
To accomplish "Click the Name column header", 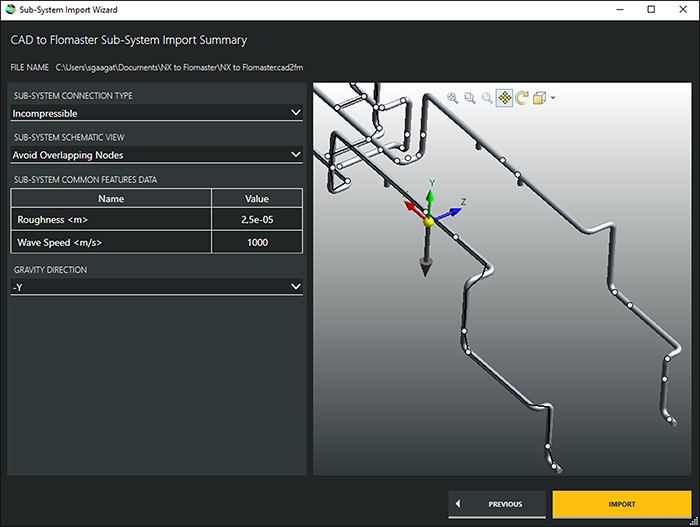I will click(111, 199).
